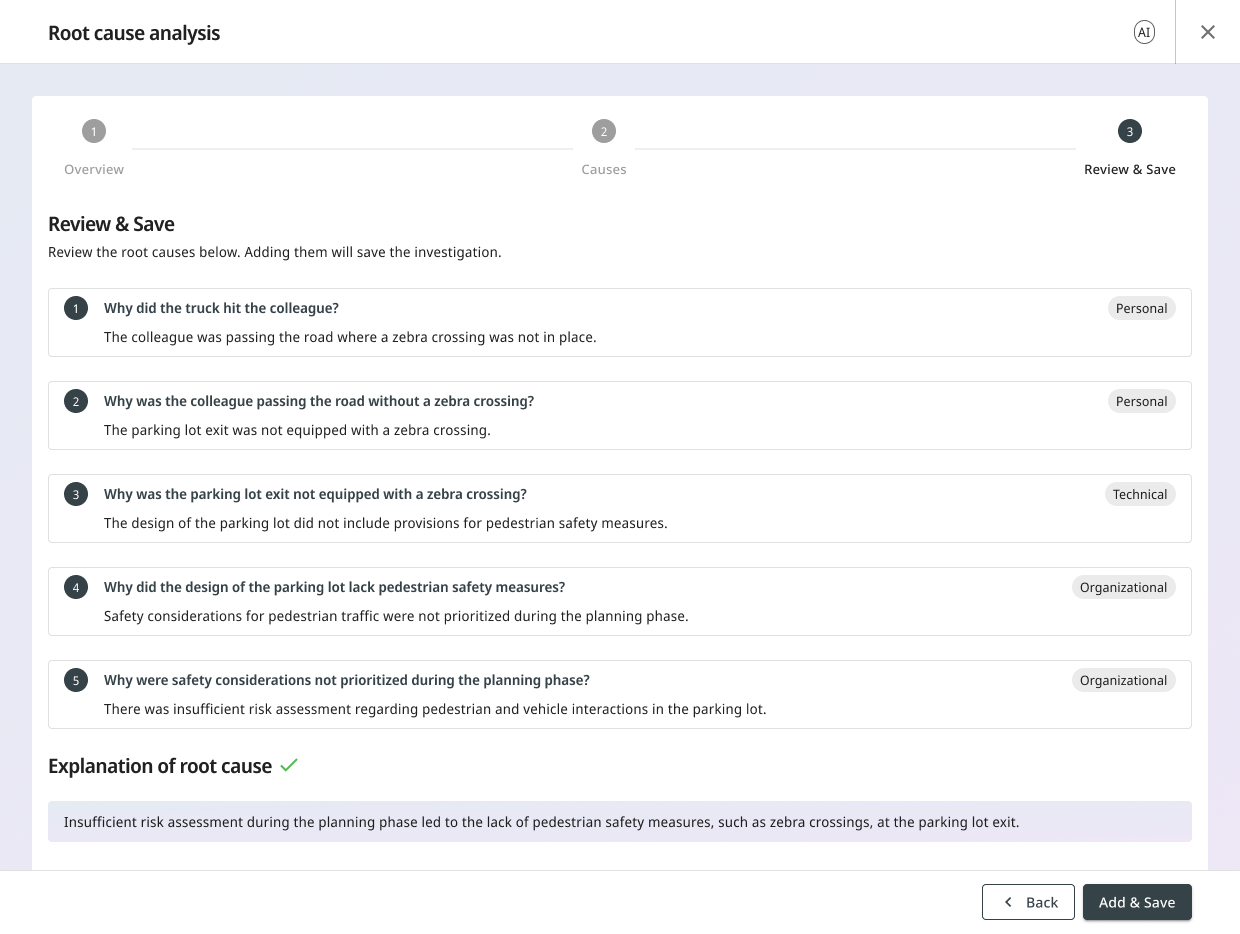
Task: Click the number 1 badge of first cause
Action: pyautogui.click(x=76, y=309)
